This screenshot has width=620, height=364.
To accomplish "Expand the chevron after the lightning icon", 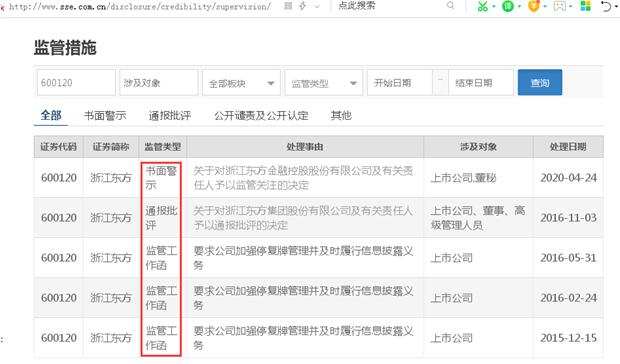I will [317, 6].
